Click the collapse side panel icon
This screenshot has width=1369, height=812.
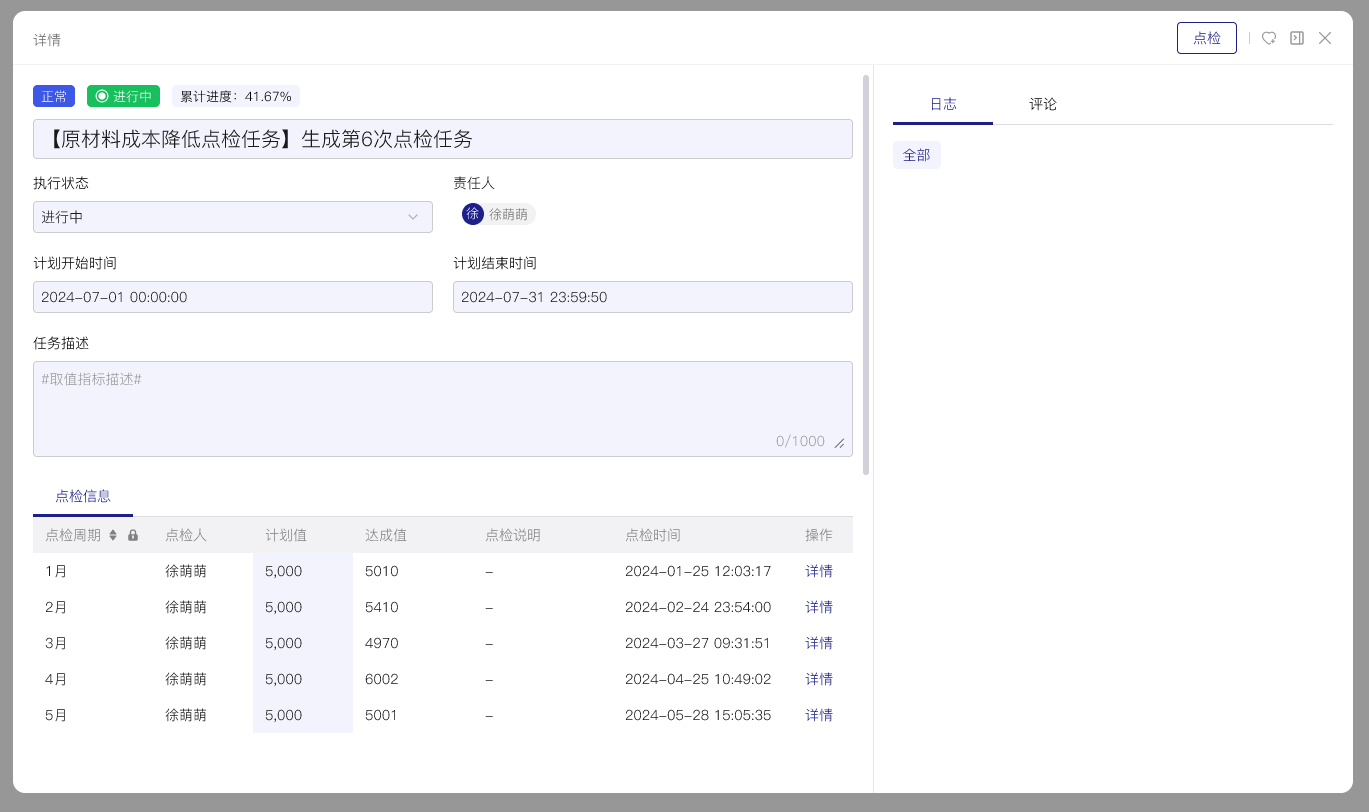pos(1297,38)
